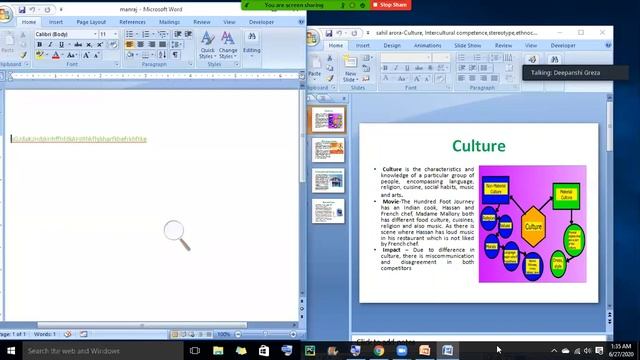Open Numbering dropdown arrow in Word
640x360 pixels.
coord(153,34)
